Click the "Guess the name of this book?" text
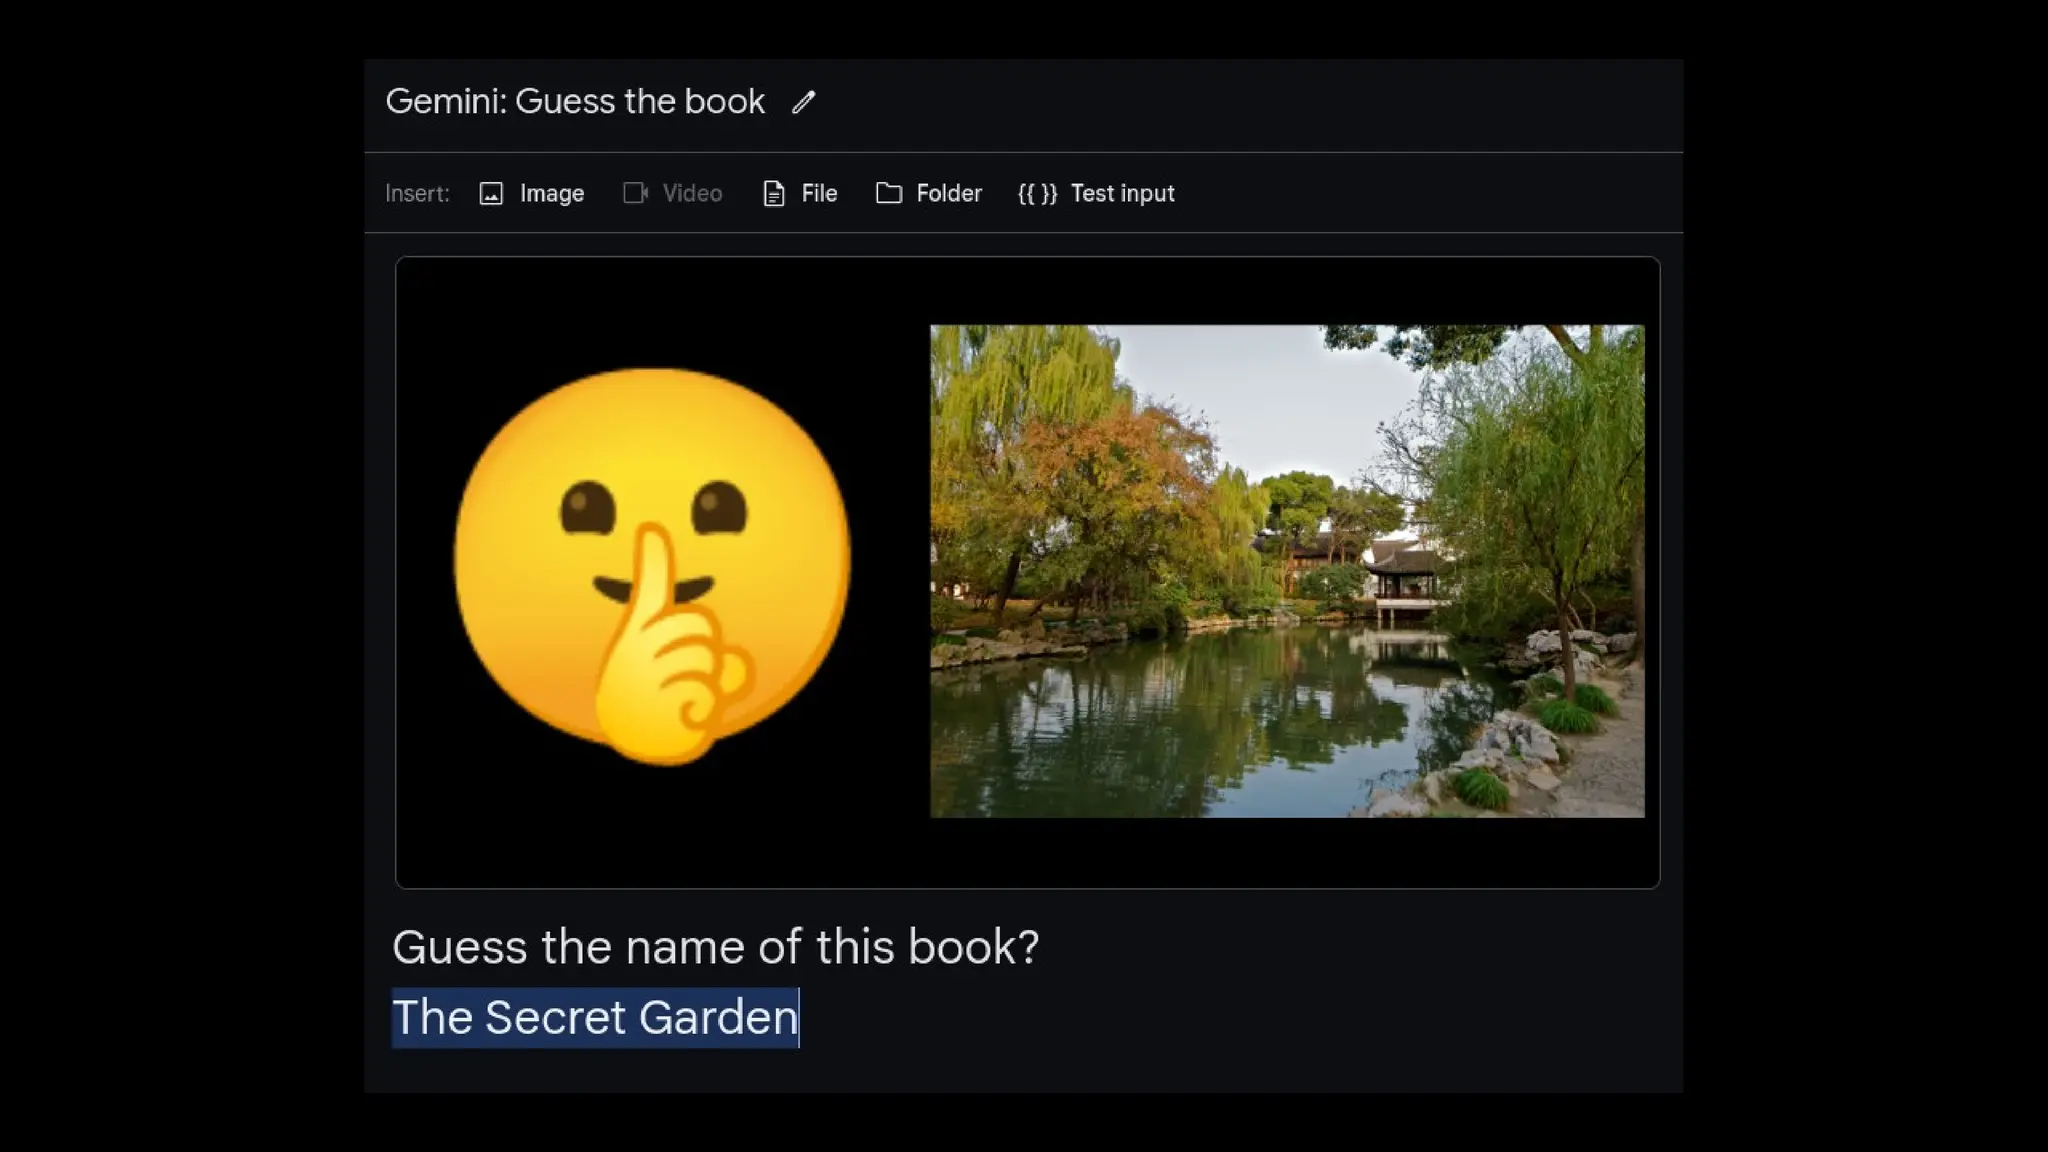Screen dimensions: 2048x1152 pos(715,947)
